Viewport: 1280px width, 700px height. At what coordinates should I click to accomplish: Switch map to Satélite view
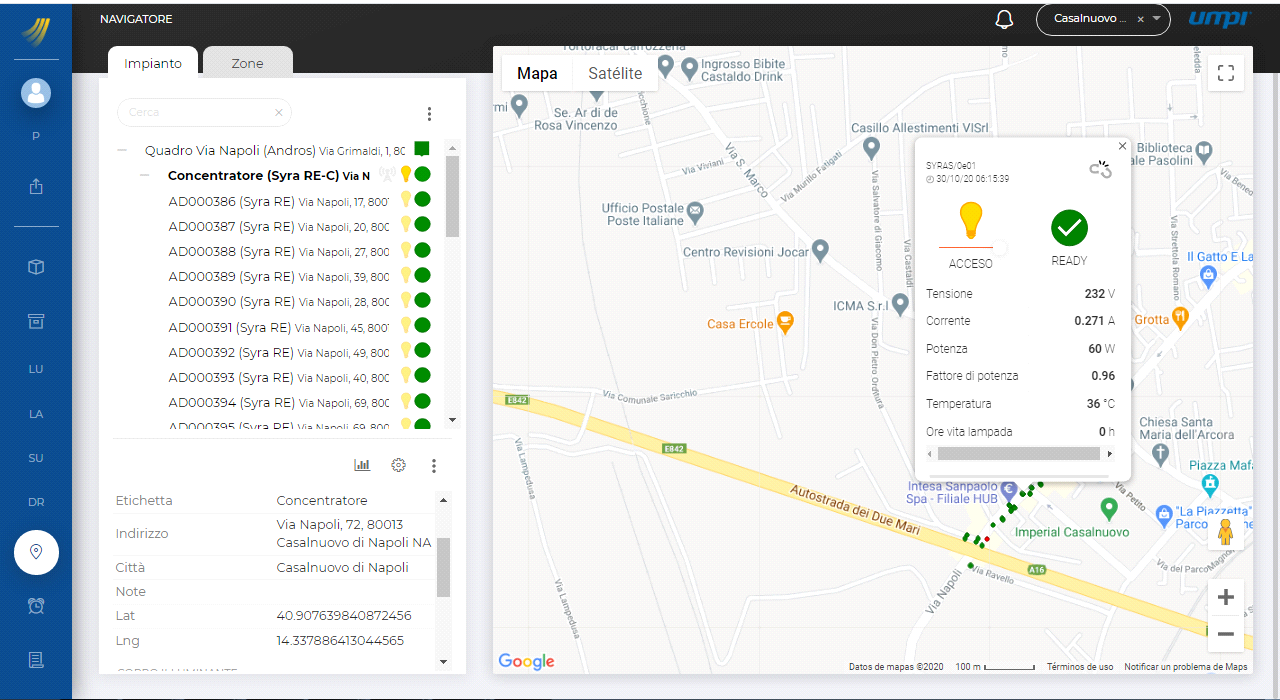coord(615,73)
